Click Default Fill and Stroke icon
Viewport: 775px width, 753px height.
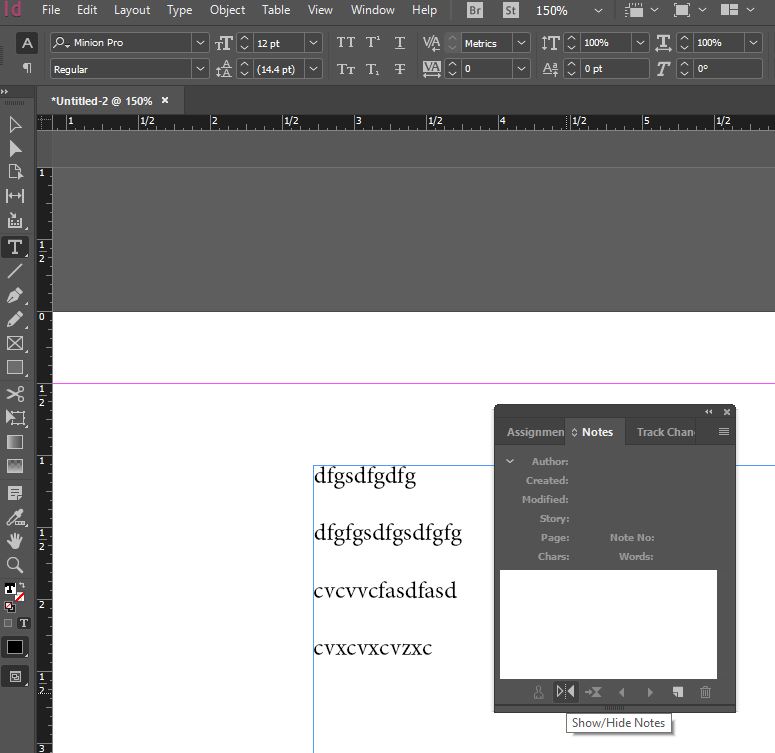coord(9,606)
